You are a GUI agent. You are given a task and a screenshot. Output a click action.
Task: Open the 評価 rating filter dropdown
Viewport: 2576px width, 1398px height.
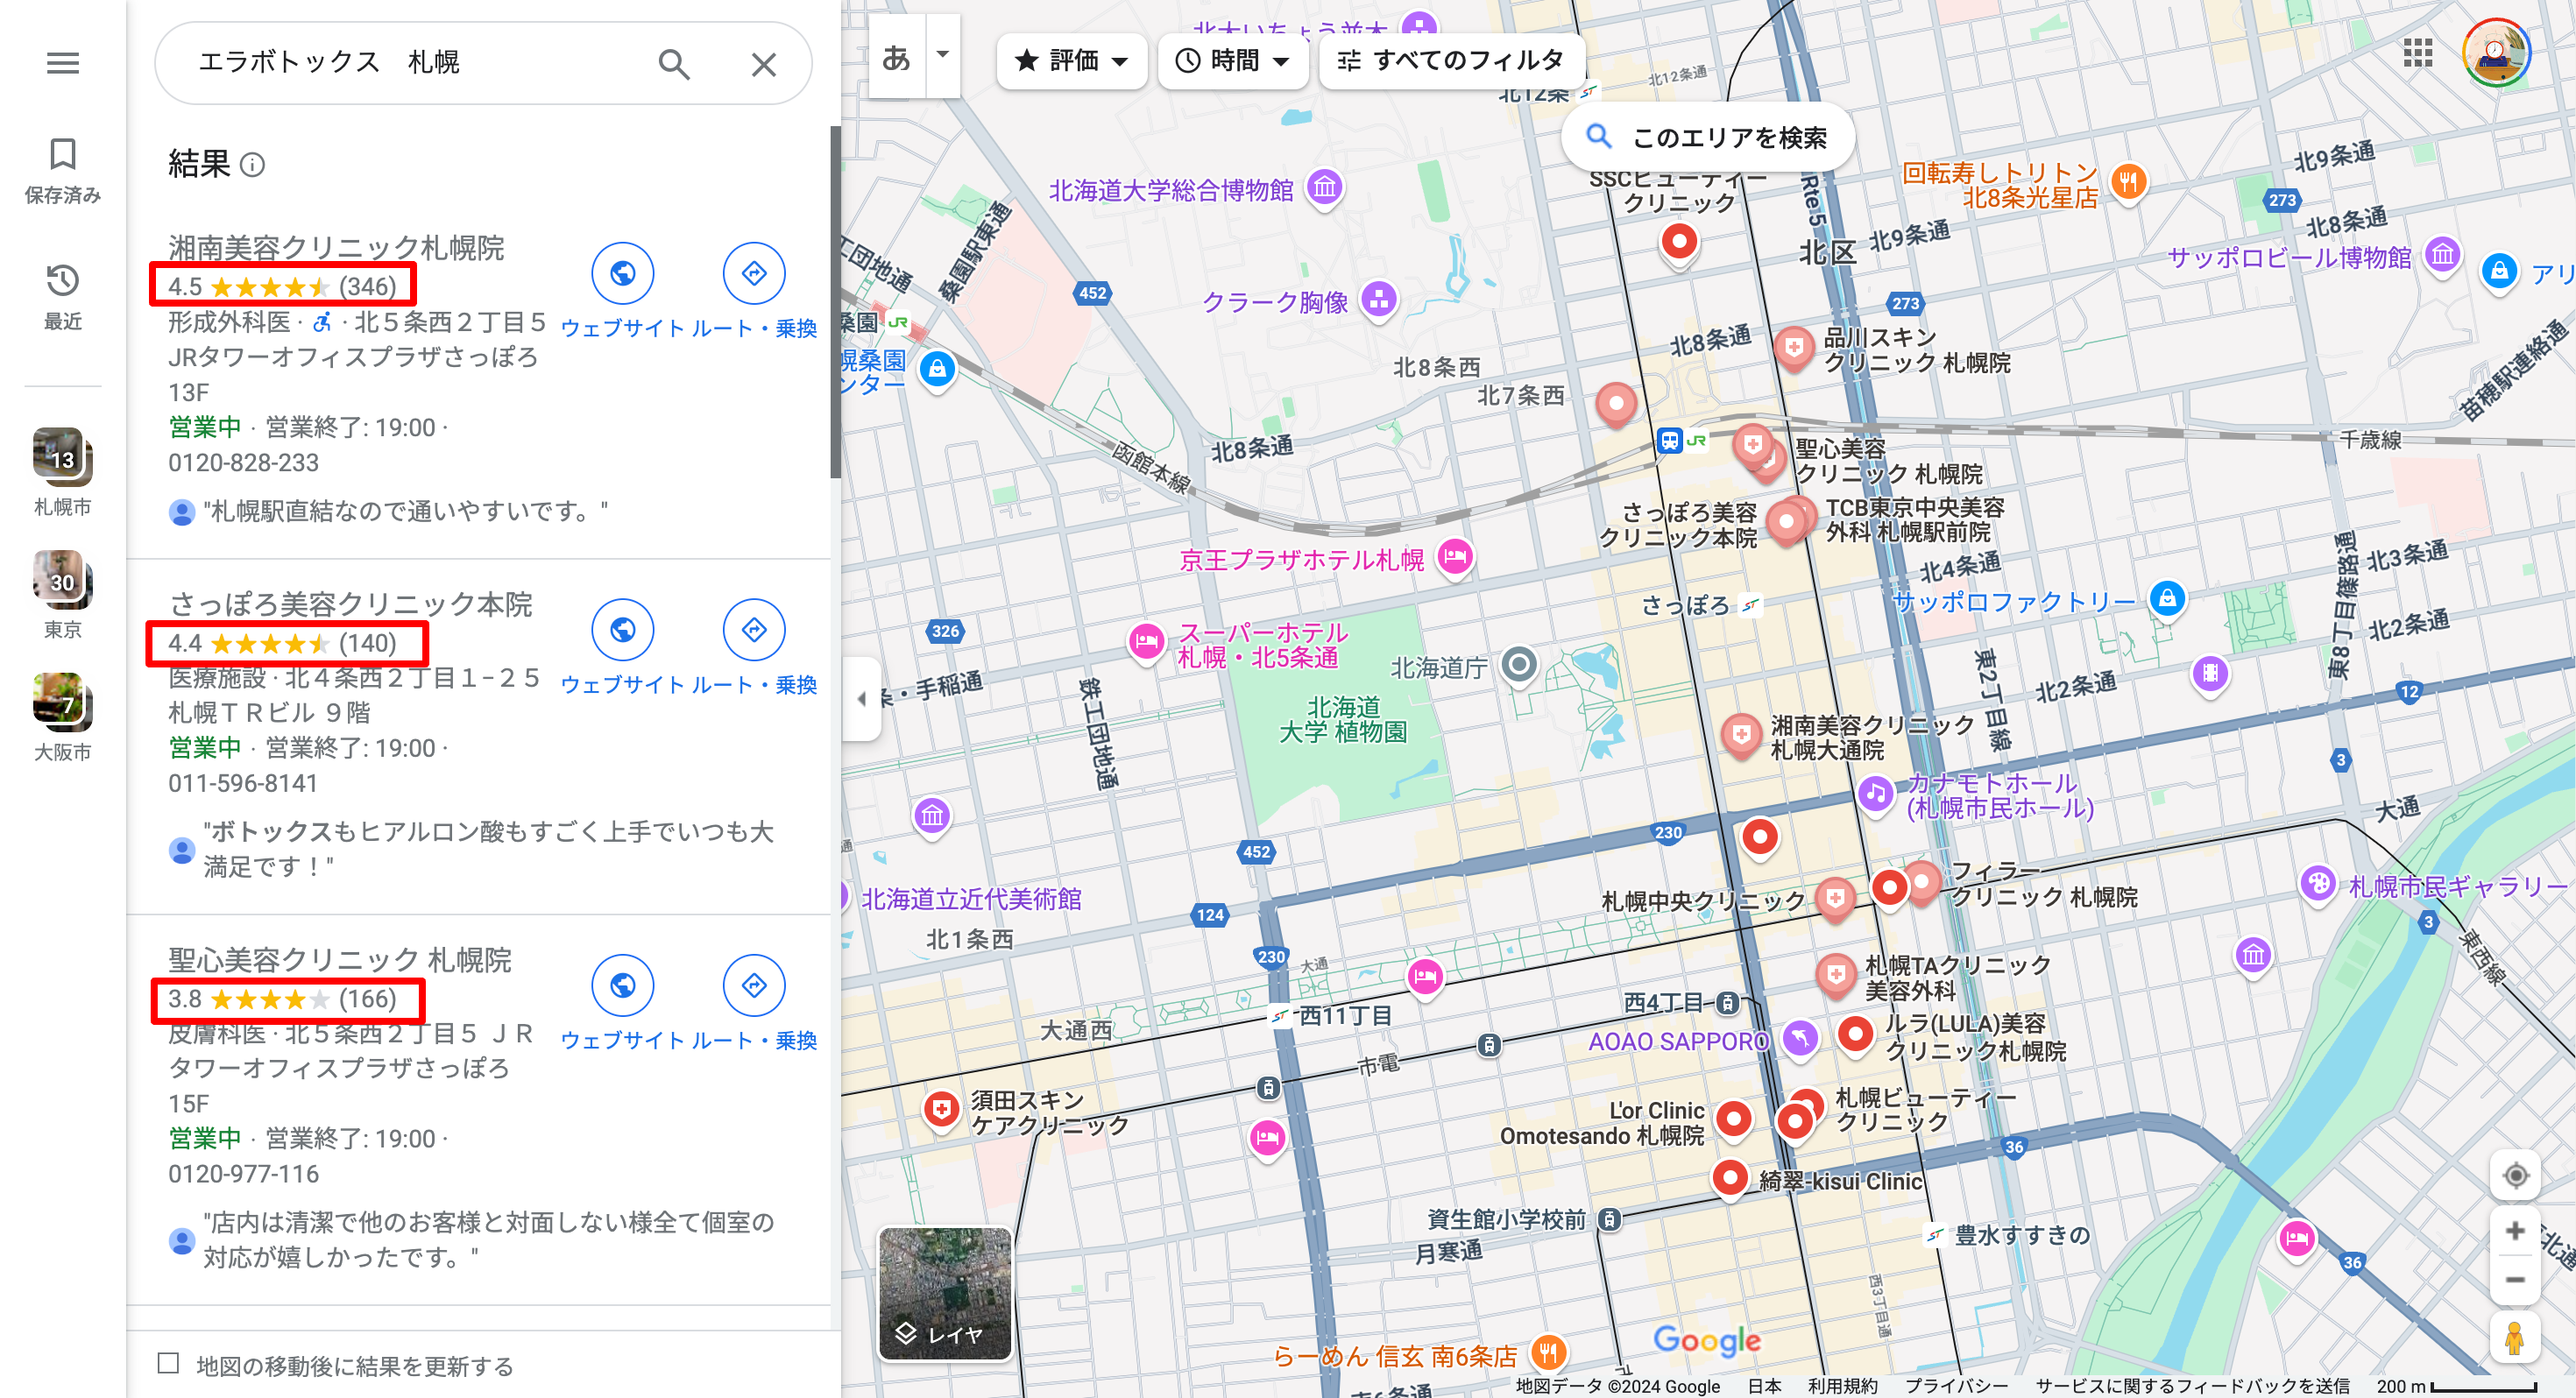[1071, 61]
